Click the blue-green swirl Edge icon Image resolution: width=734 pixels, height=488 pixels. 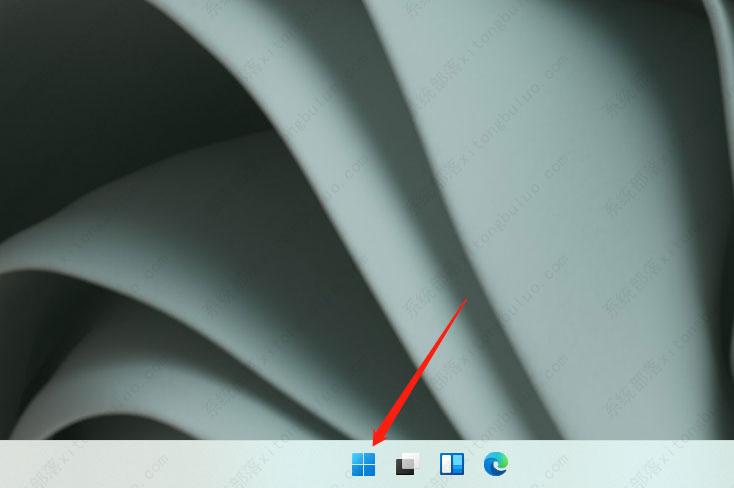coord(496,464)
